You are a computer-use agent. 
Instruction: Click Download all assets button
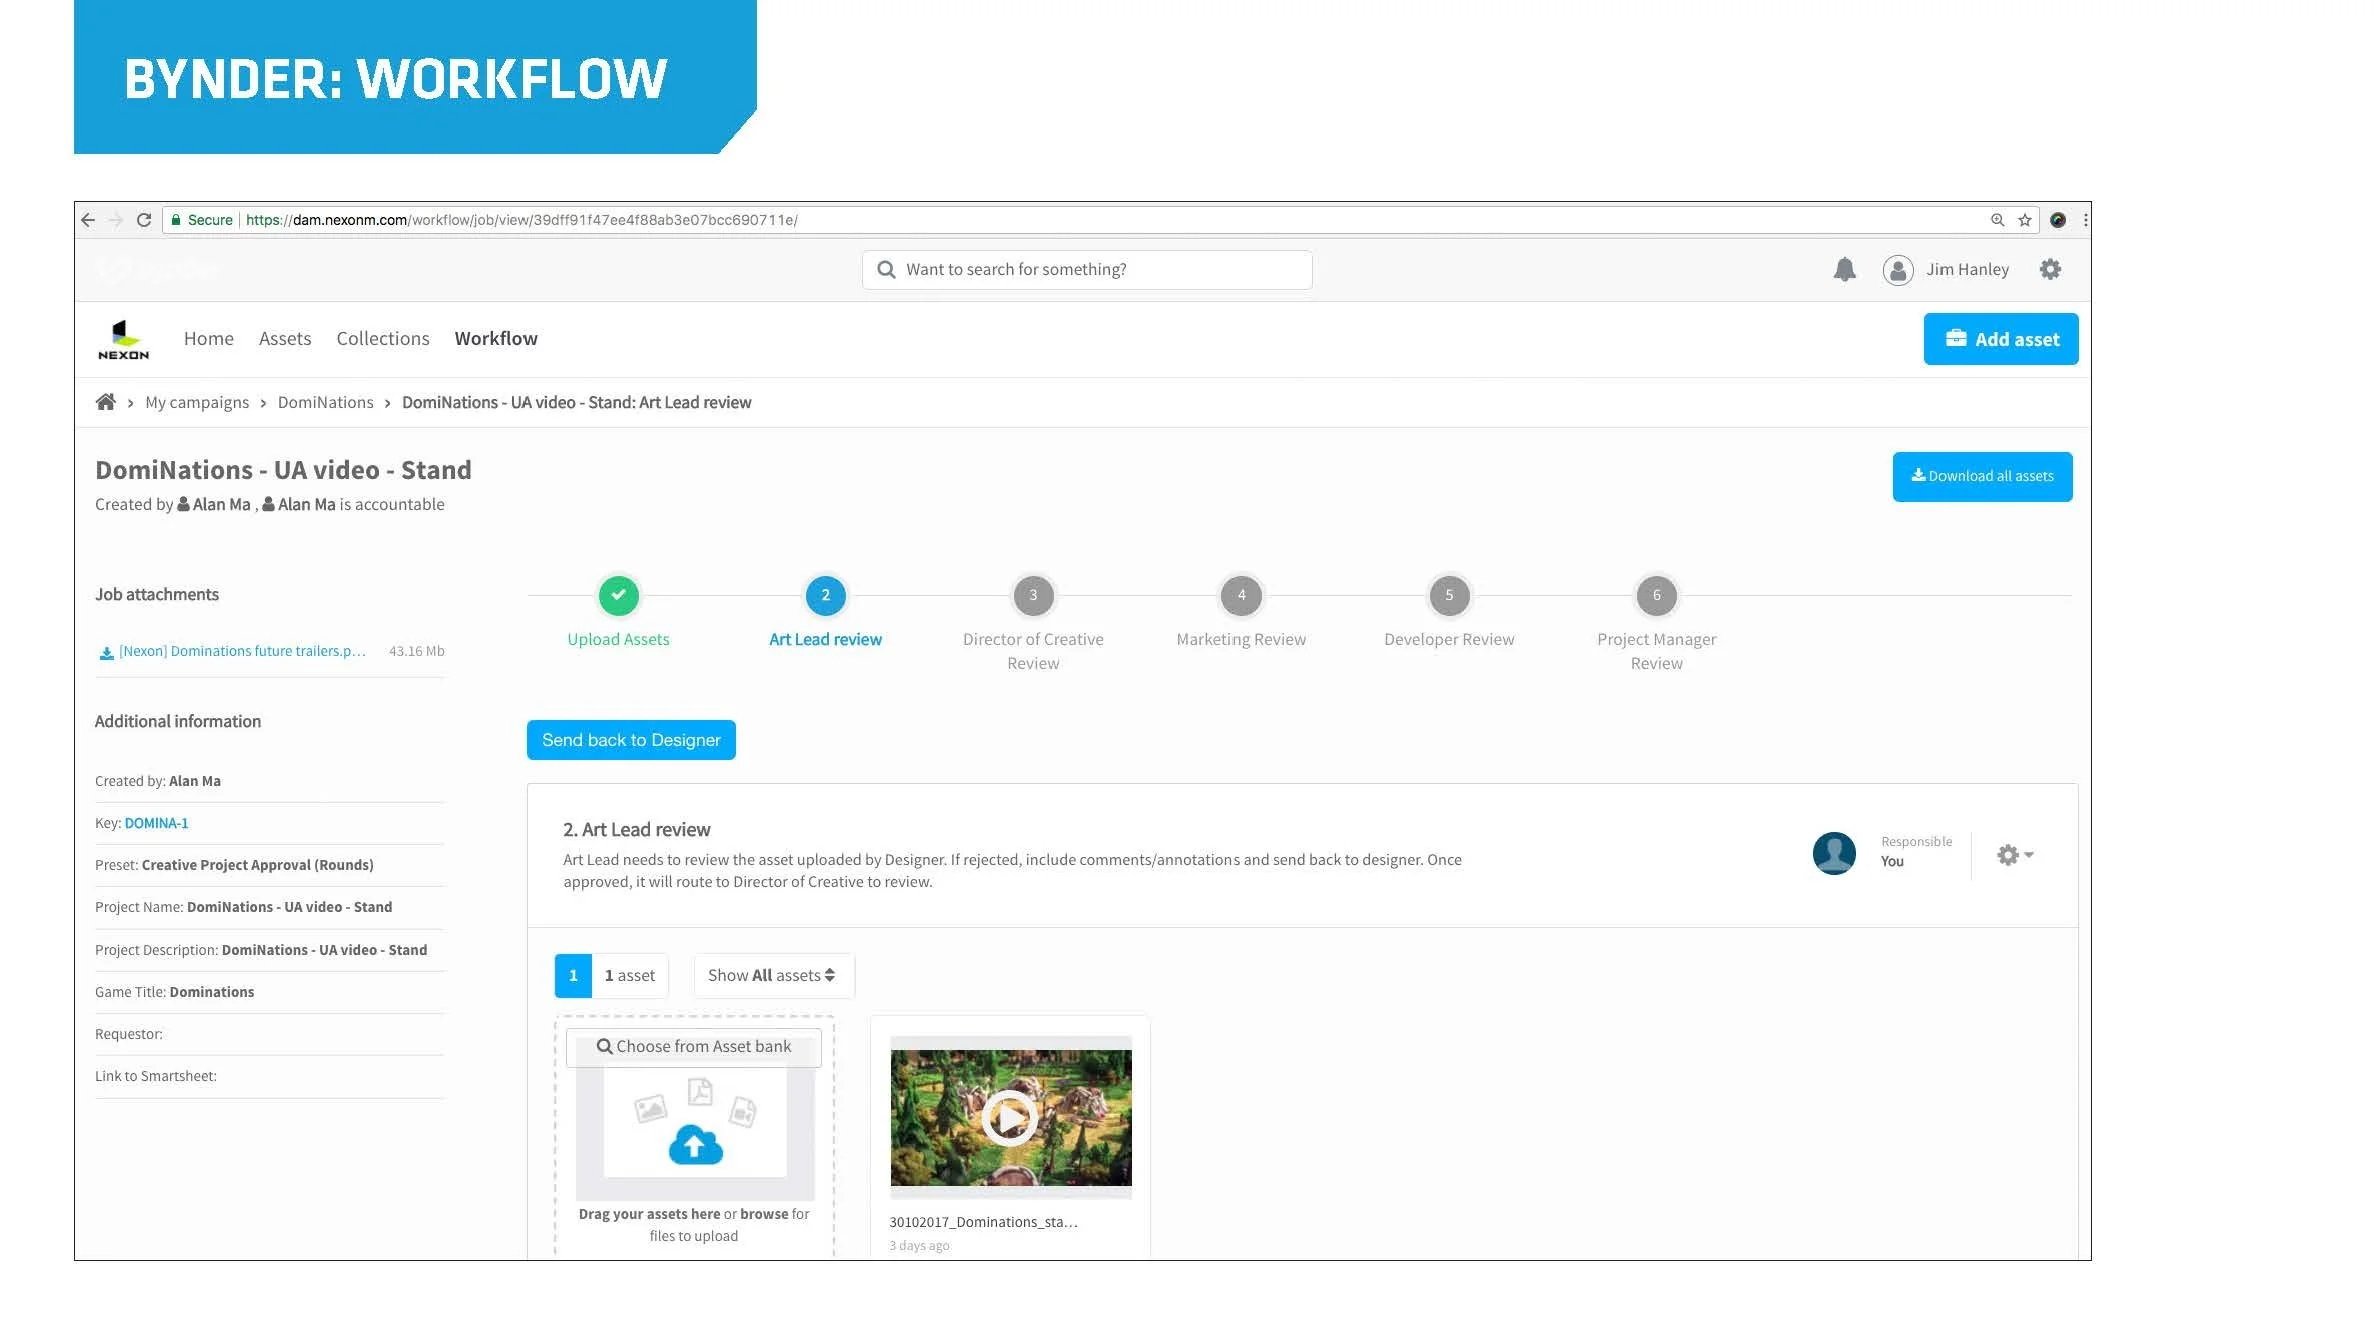[x=1983, y=477]
